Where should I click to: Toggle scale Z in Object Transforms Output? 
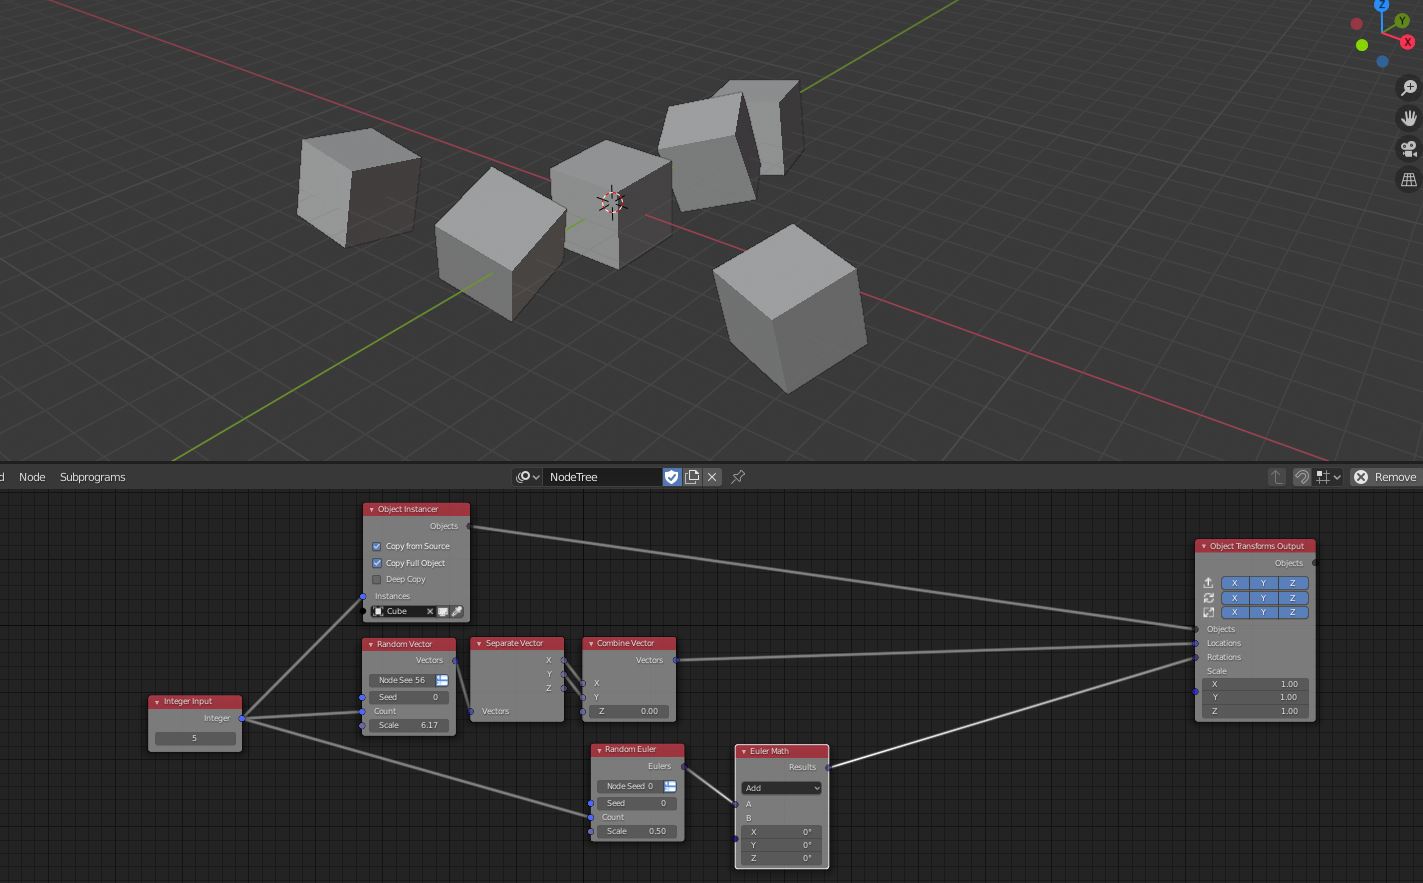1293,612
